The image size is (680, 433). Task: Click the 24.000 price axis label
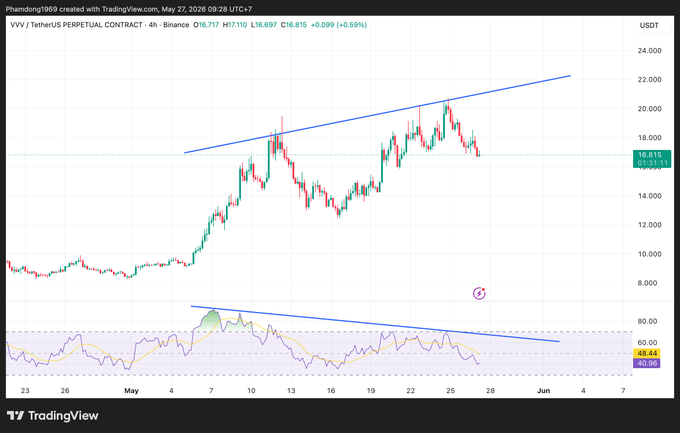(x=649, y=51)
